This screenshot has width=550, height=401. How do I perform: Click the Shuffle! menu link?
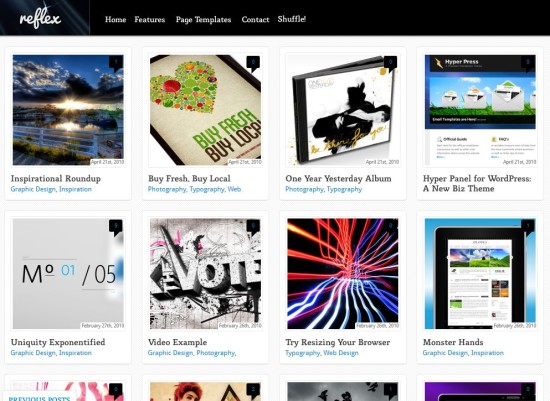(x=291, y=19)
